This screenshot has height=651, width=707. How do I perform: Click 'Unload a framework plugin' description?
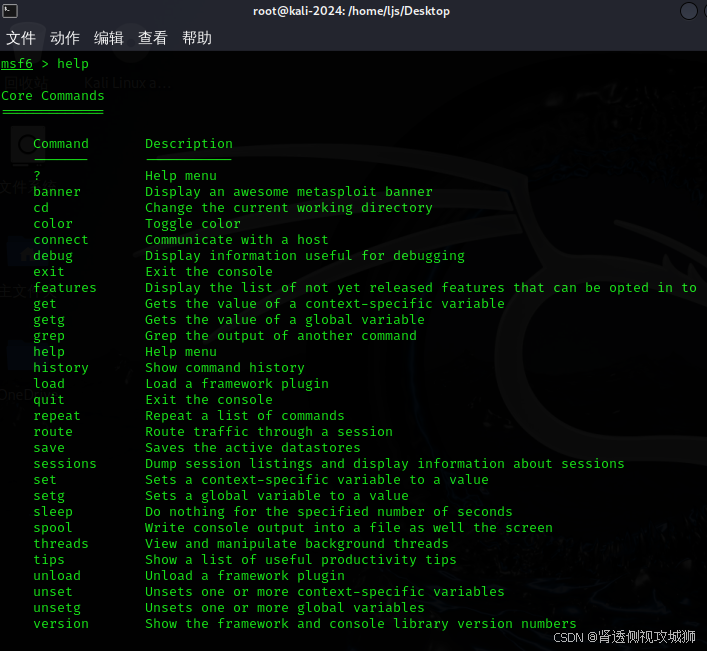[245, 576]
